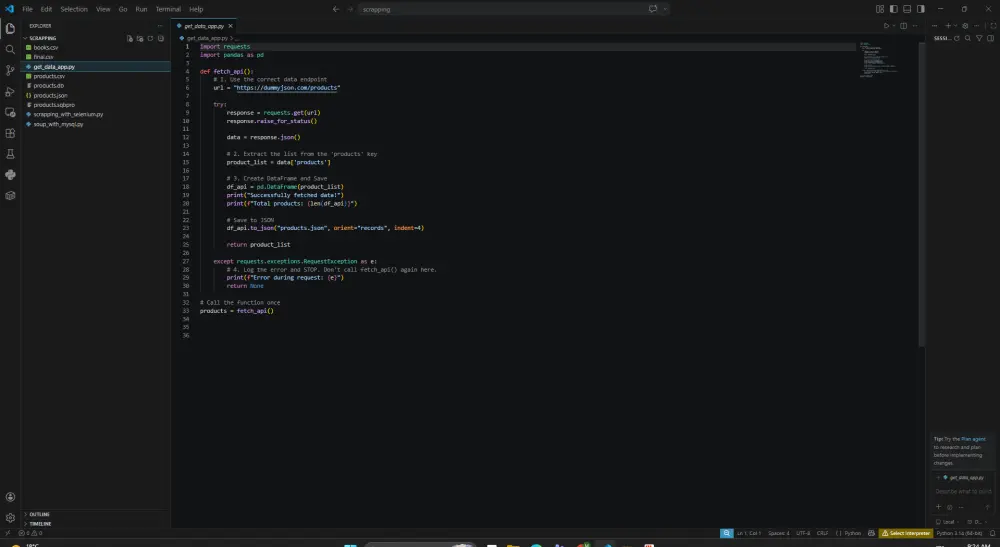The image size is (1000, 547).
Task: Go forward with navigation arrow
Action: (350, 9)
